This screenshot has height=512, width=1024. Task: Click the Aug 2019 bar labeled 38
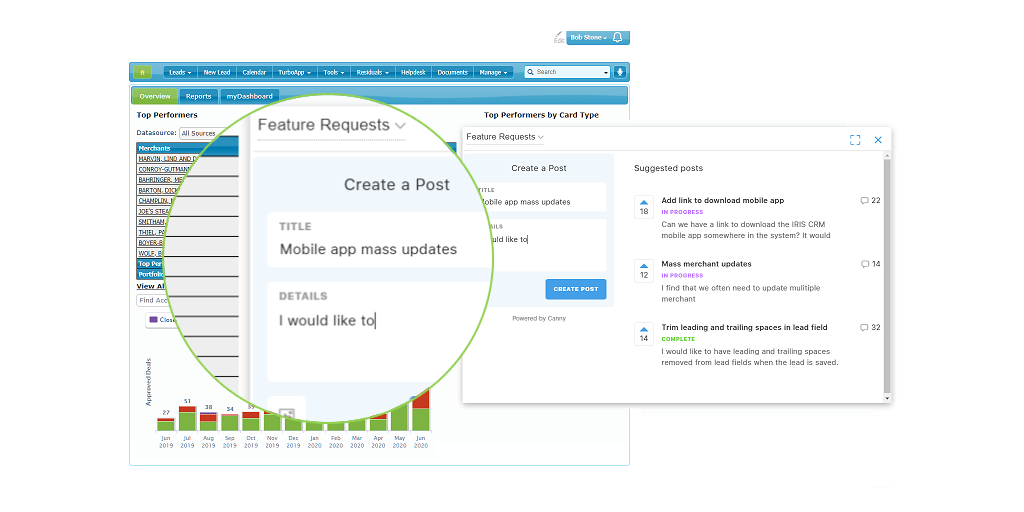[208, 421]
